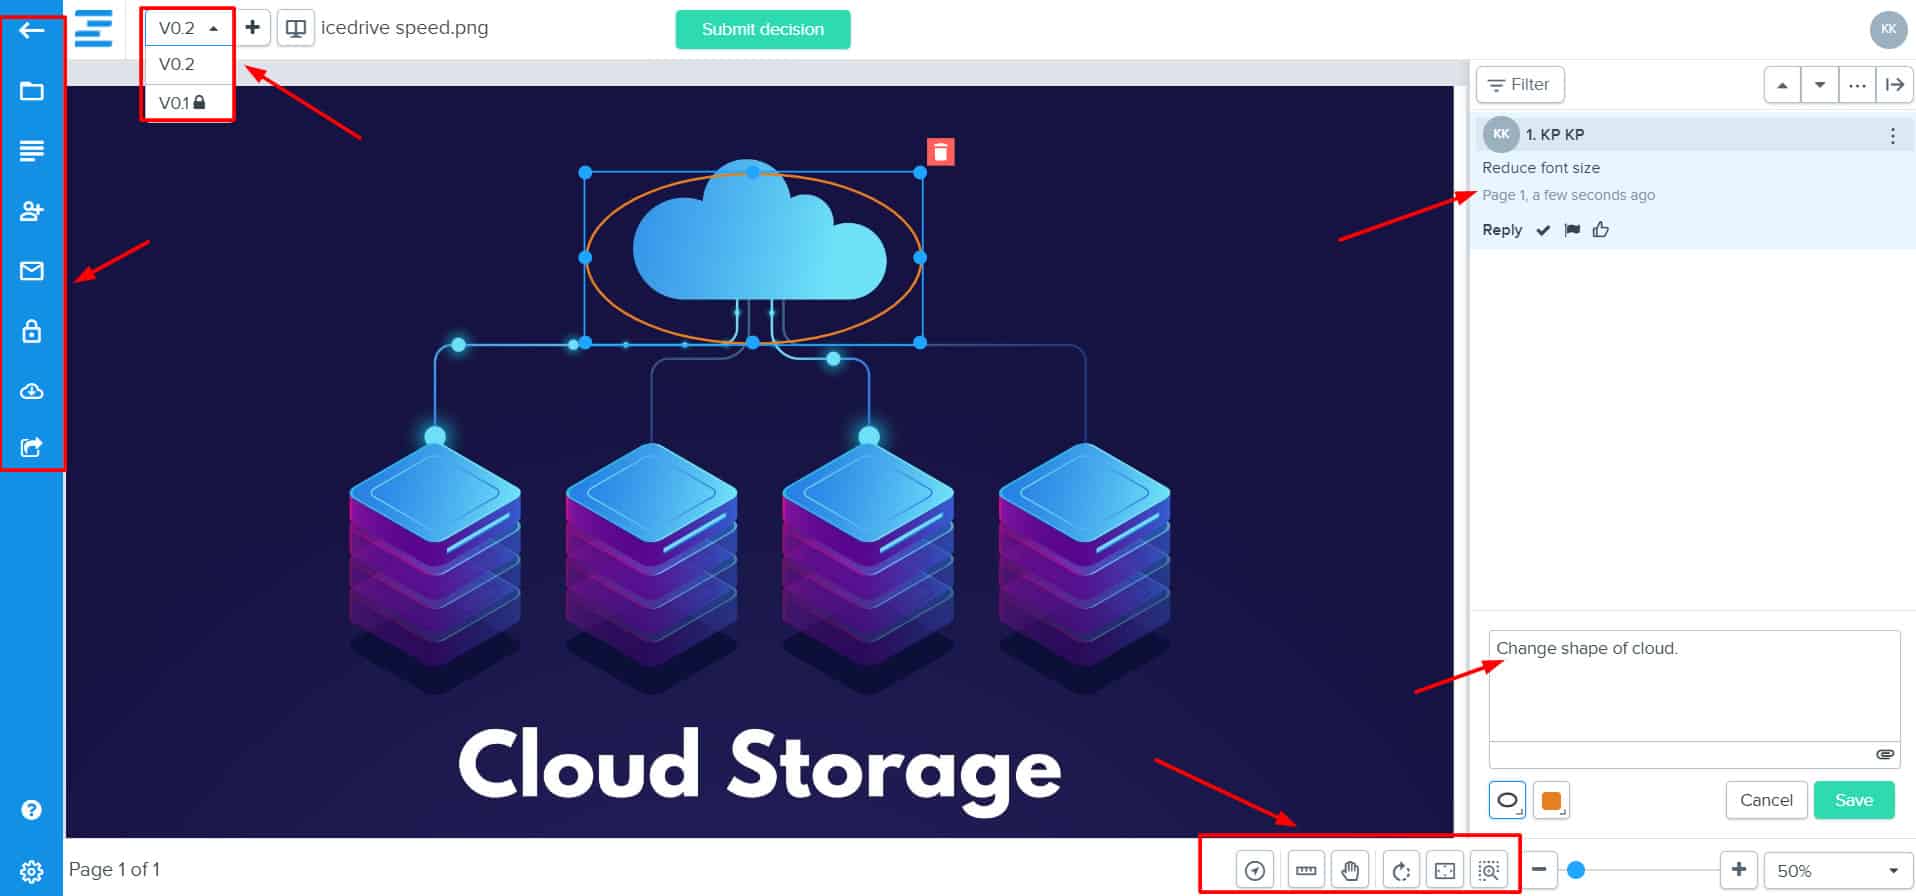
Task: Rotate the image with the rotate icon
Action: point(1401,870)
